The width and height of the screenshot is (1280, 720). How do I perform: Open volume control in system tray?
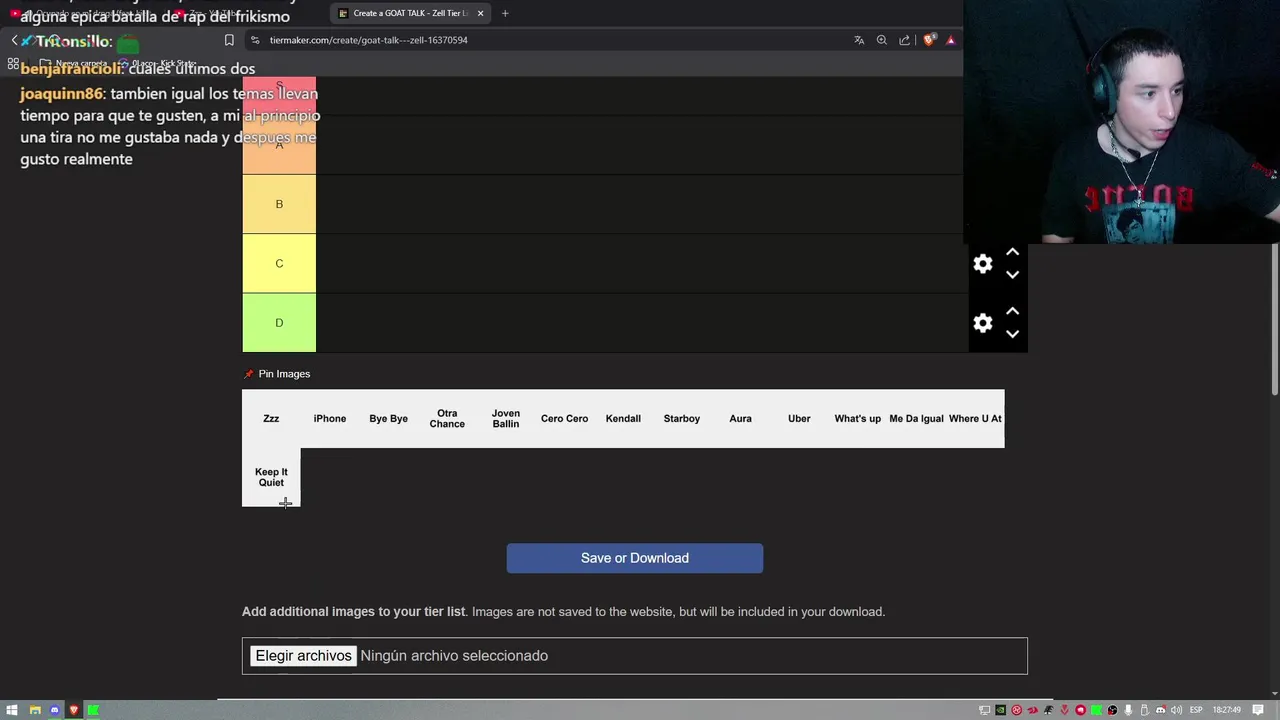click(1176, 710)
